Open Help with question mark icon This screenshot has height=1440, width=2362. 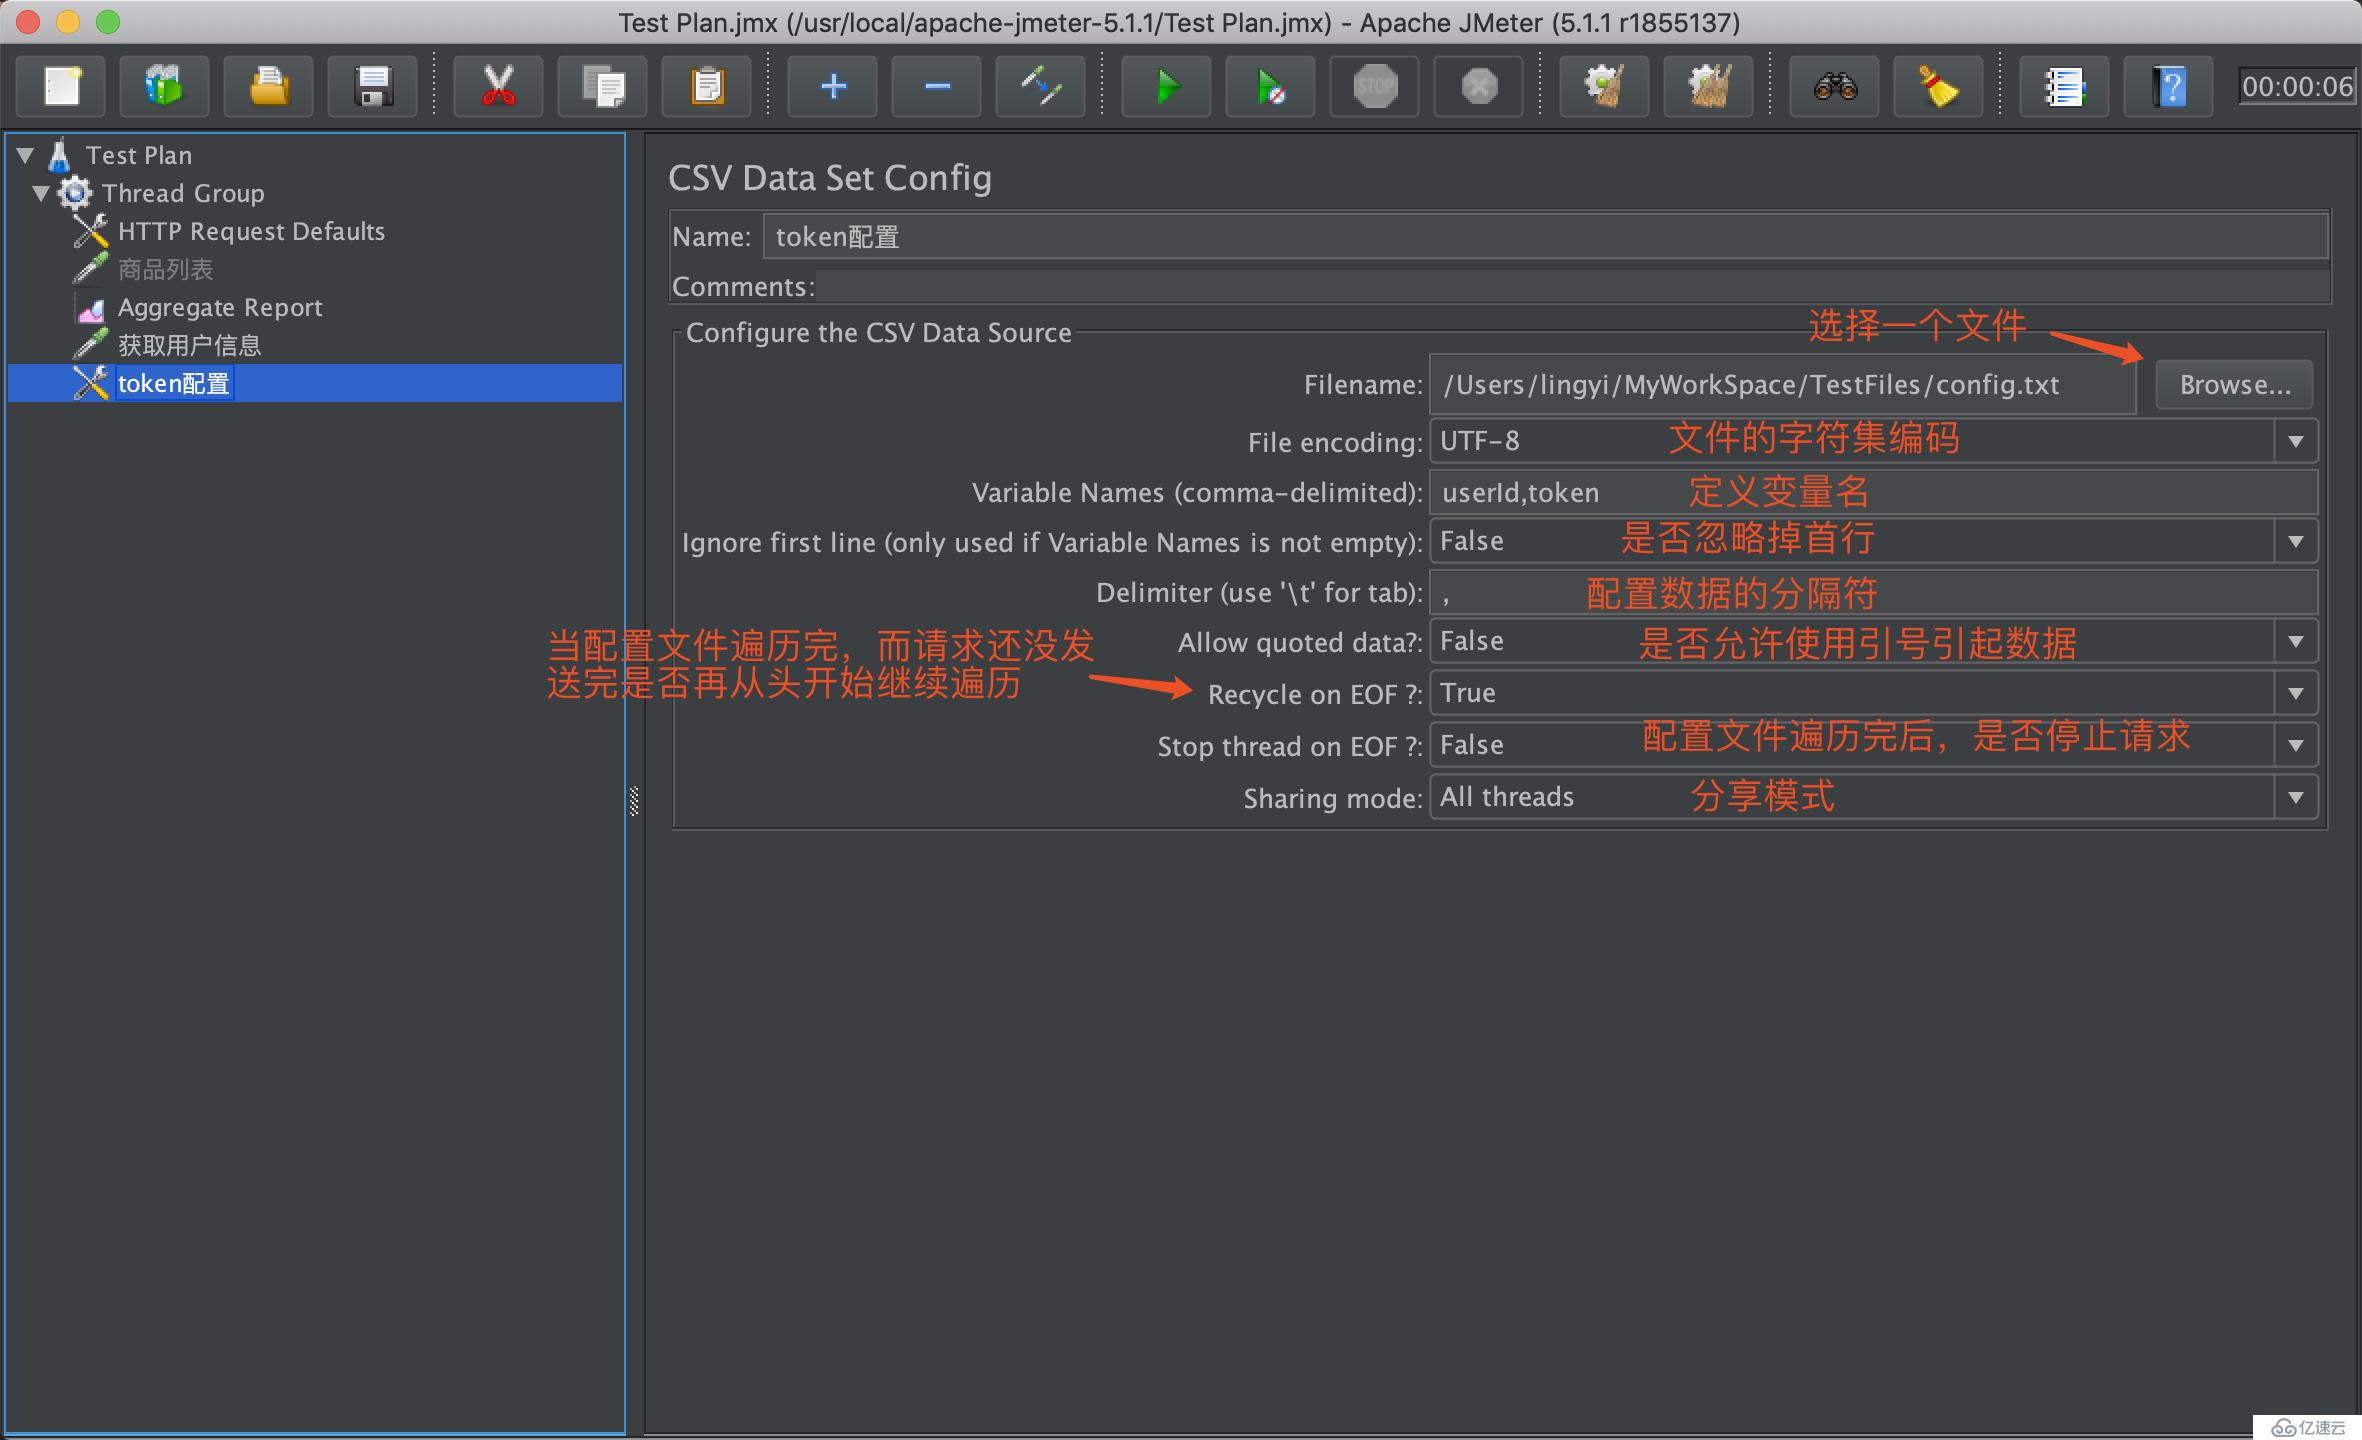pos(2168,86)
